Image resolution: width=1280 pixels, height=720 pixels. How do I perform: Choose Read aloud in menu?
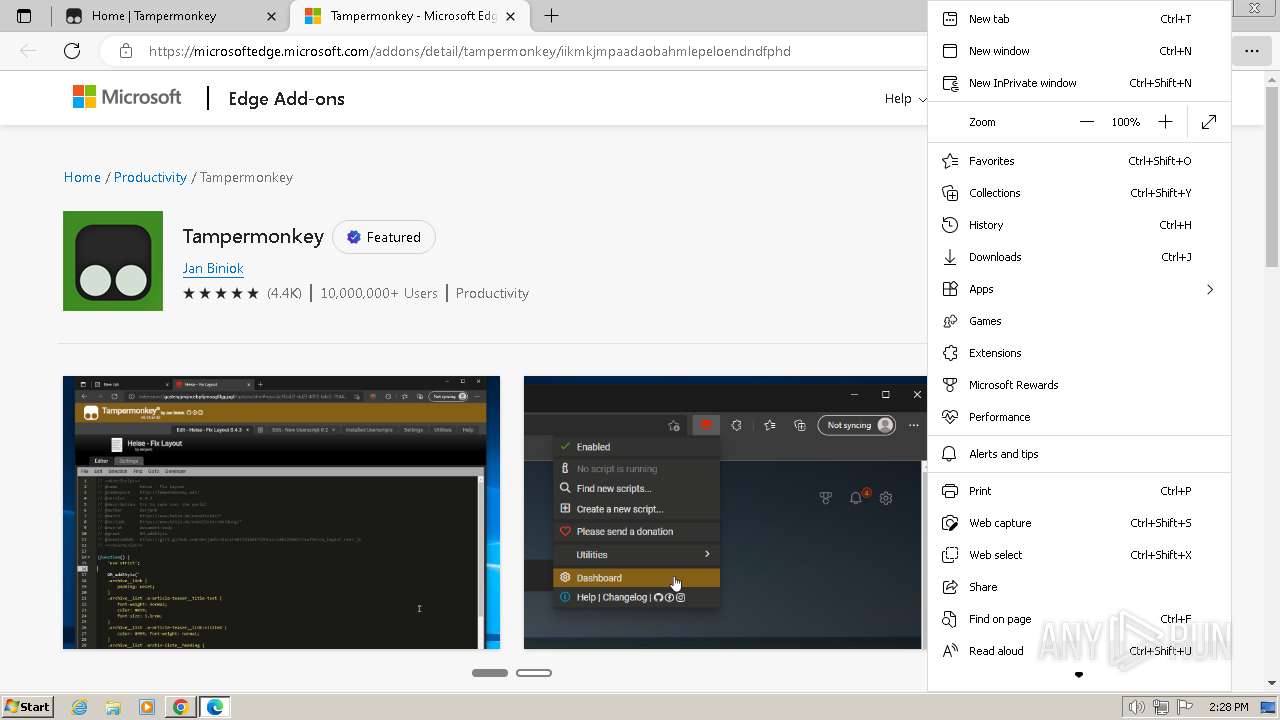coord(1079,651)
